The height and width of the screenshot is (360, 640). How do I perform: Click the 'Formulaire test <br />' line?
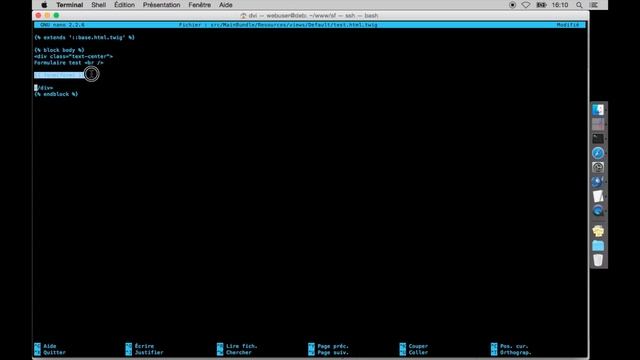point(69,63)
